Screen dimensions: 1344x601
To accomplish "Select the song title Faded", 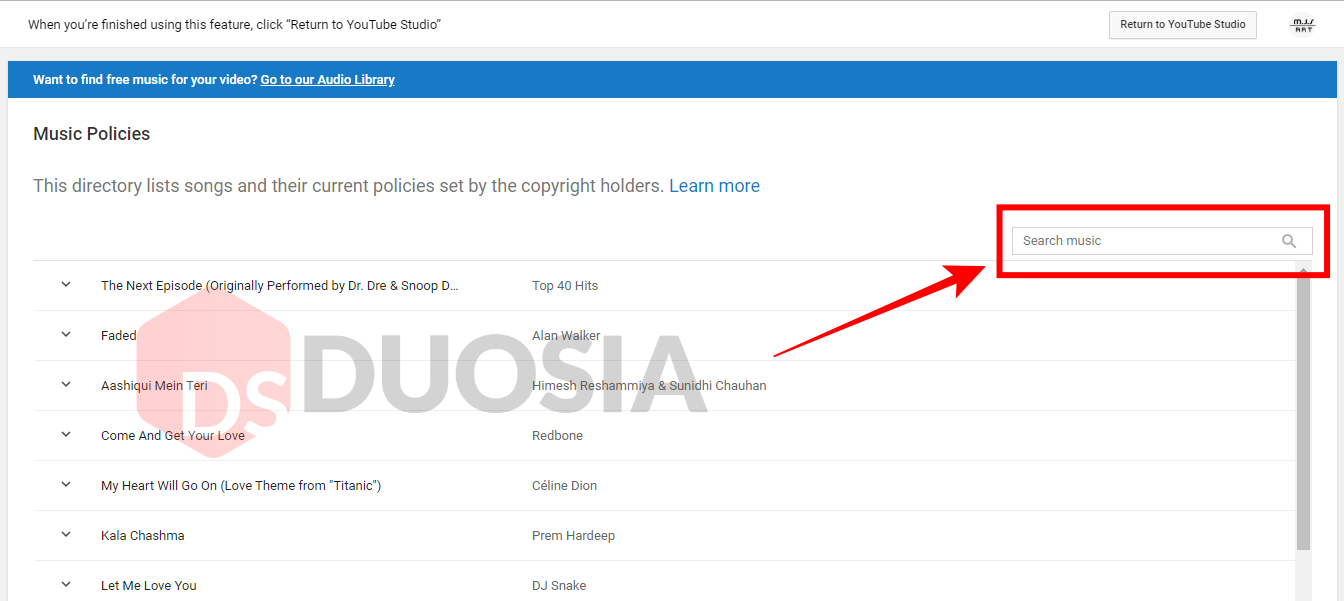I will coord(118,336).
